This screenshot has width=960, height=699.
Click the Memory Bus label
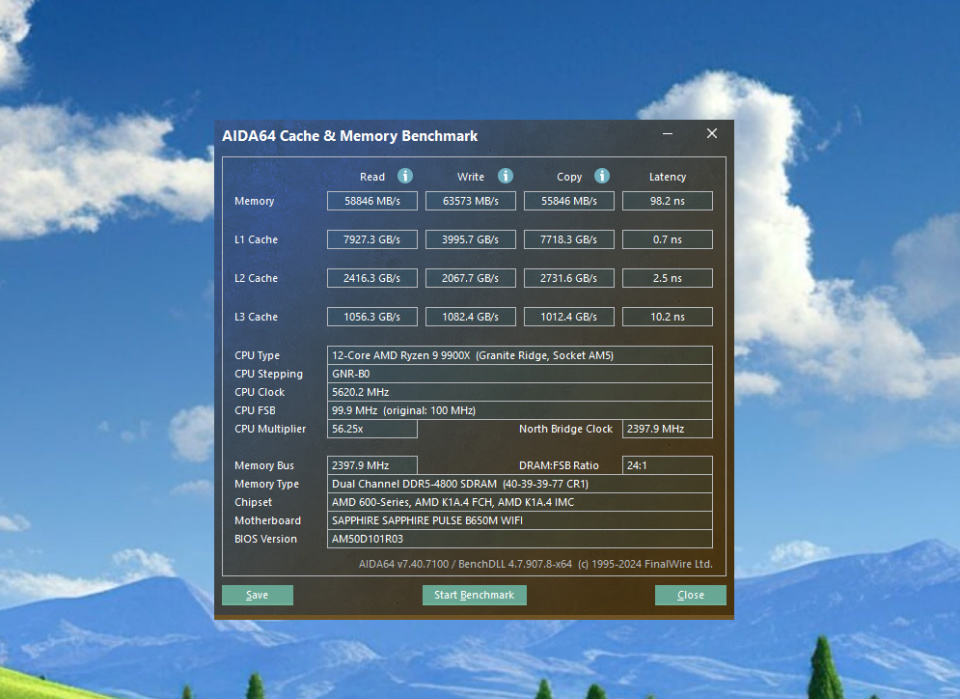coord(264,465)
